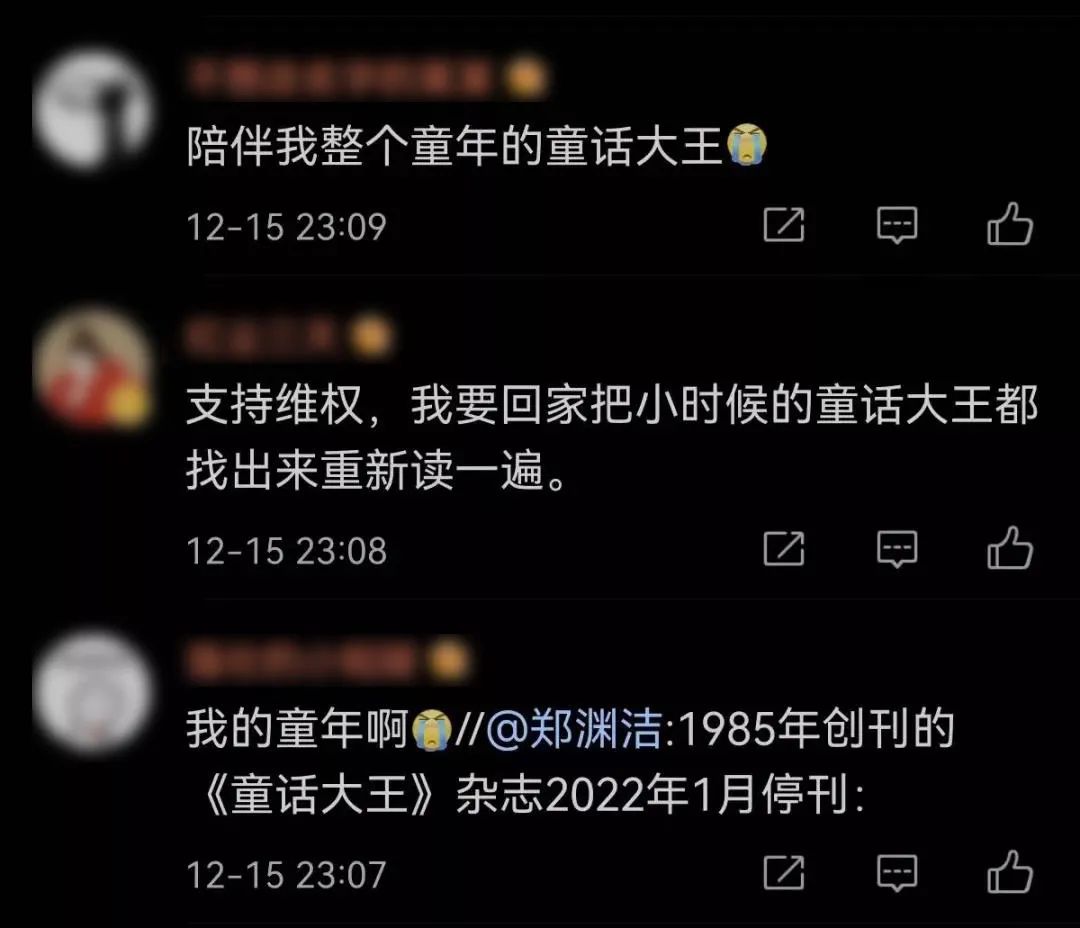Open replies for the 23:09 comment
Viewport: 1080px width, 928px height.
(897, 225)
